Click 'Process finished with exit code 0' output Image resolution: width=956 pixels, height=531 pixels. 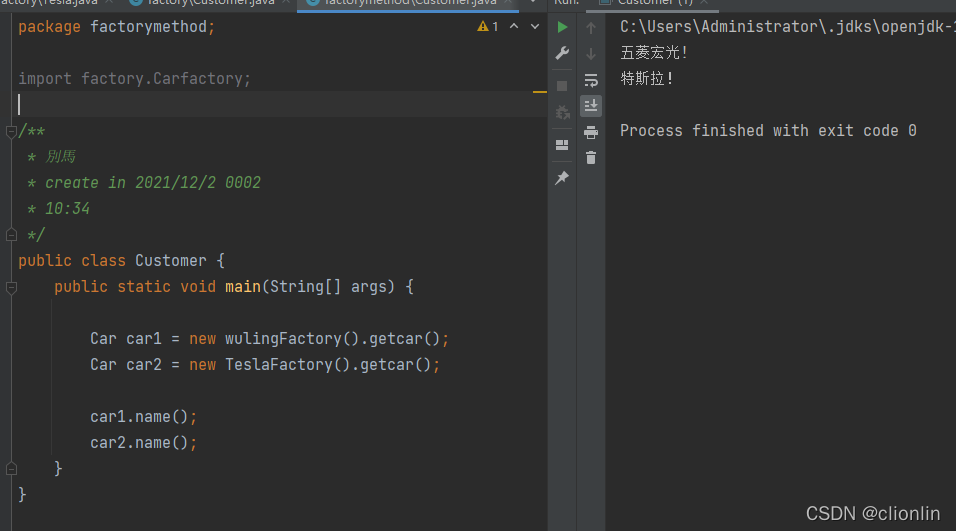768,130
